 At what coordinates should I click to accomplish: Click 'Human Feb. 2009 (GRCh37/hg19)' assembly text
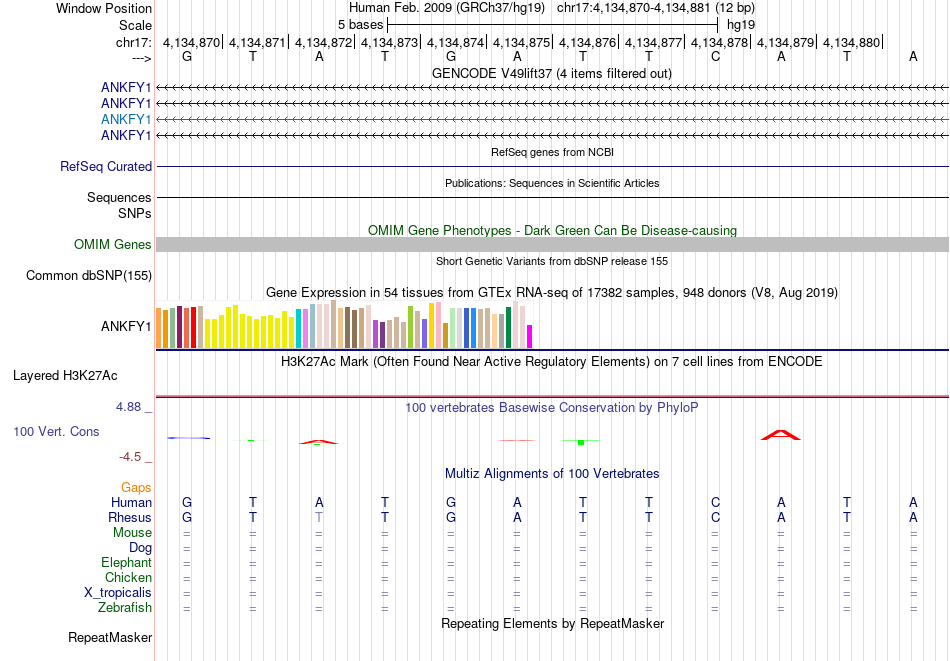[x=447, y=8]
